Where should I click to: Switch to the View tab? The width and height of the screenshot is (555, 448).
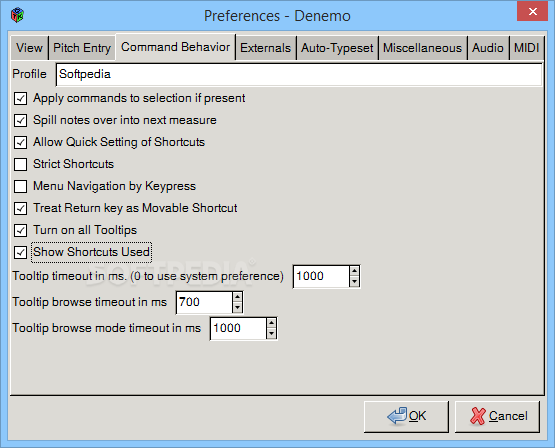[x=29, y=48]
